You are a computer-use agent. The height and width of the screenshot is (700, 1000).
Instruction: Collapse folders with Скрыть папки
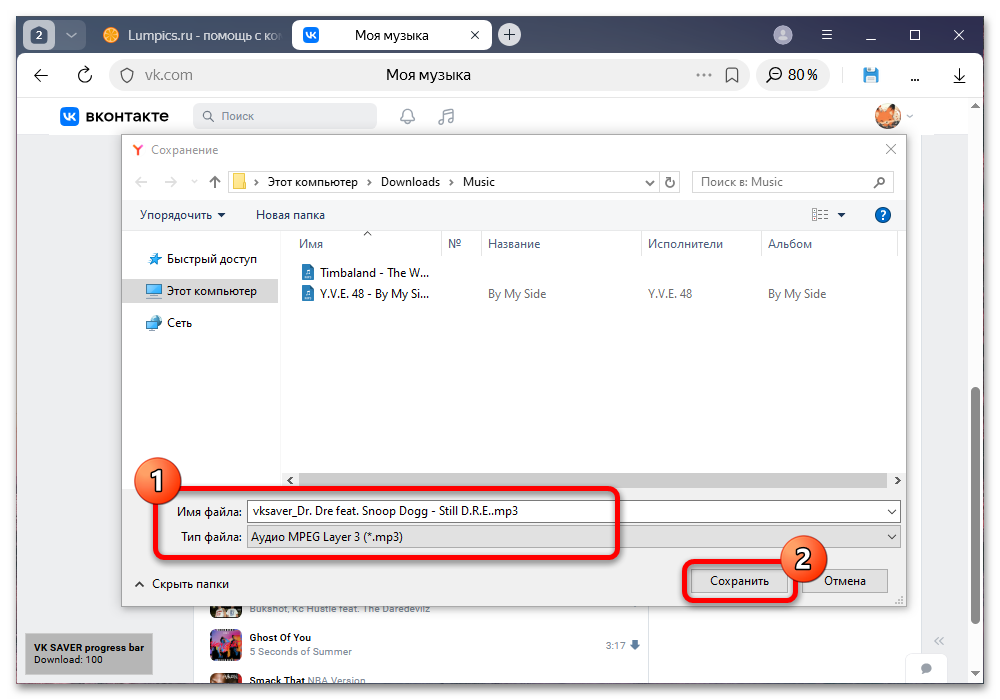182,585
